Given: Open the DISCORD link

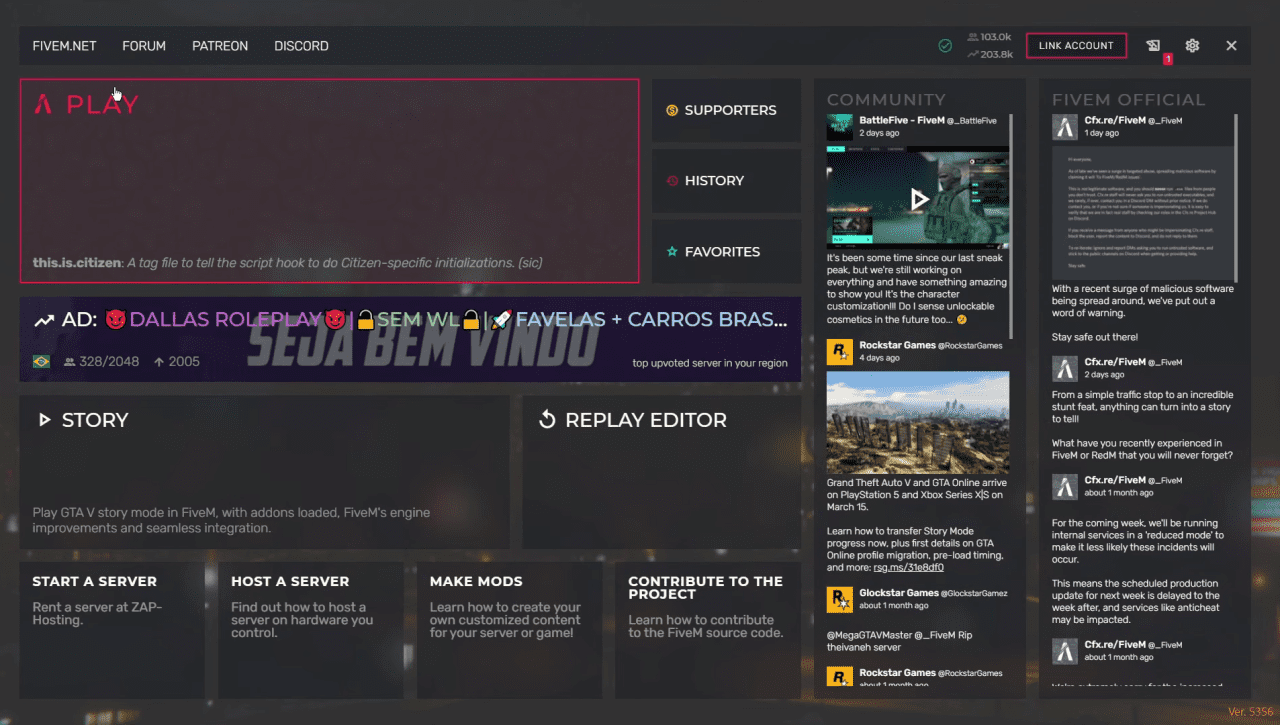Looking at the screenshot, I should click(301, 46).
